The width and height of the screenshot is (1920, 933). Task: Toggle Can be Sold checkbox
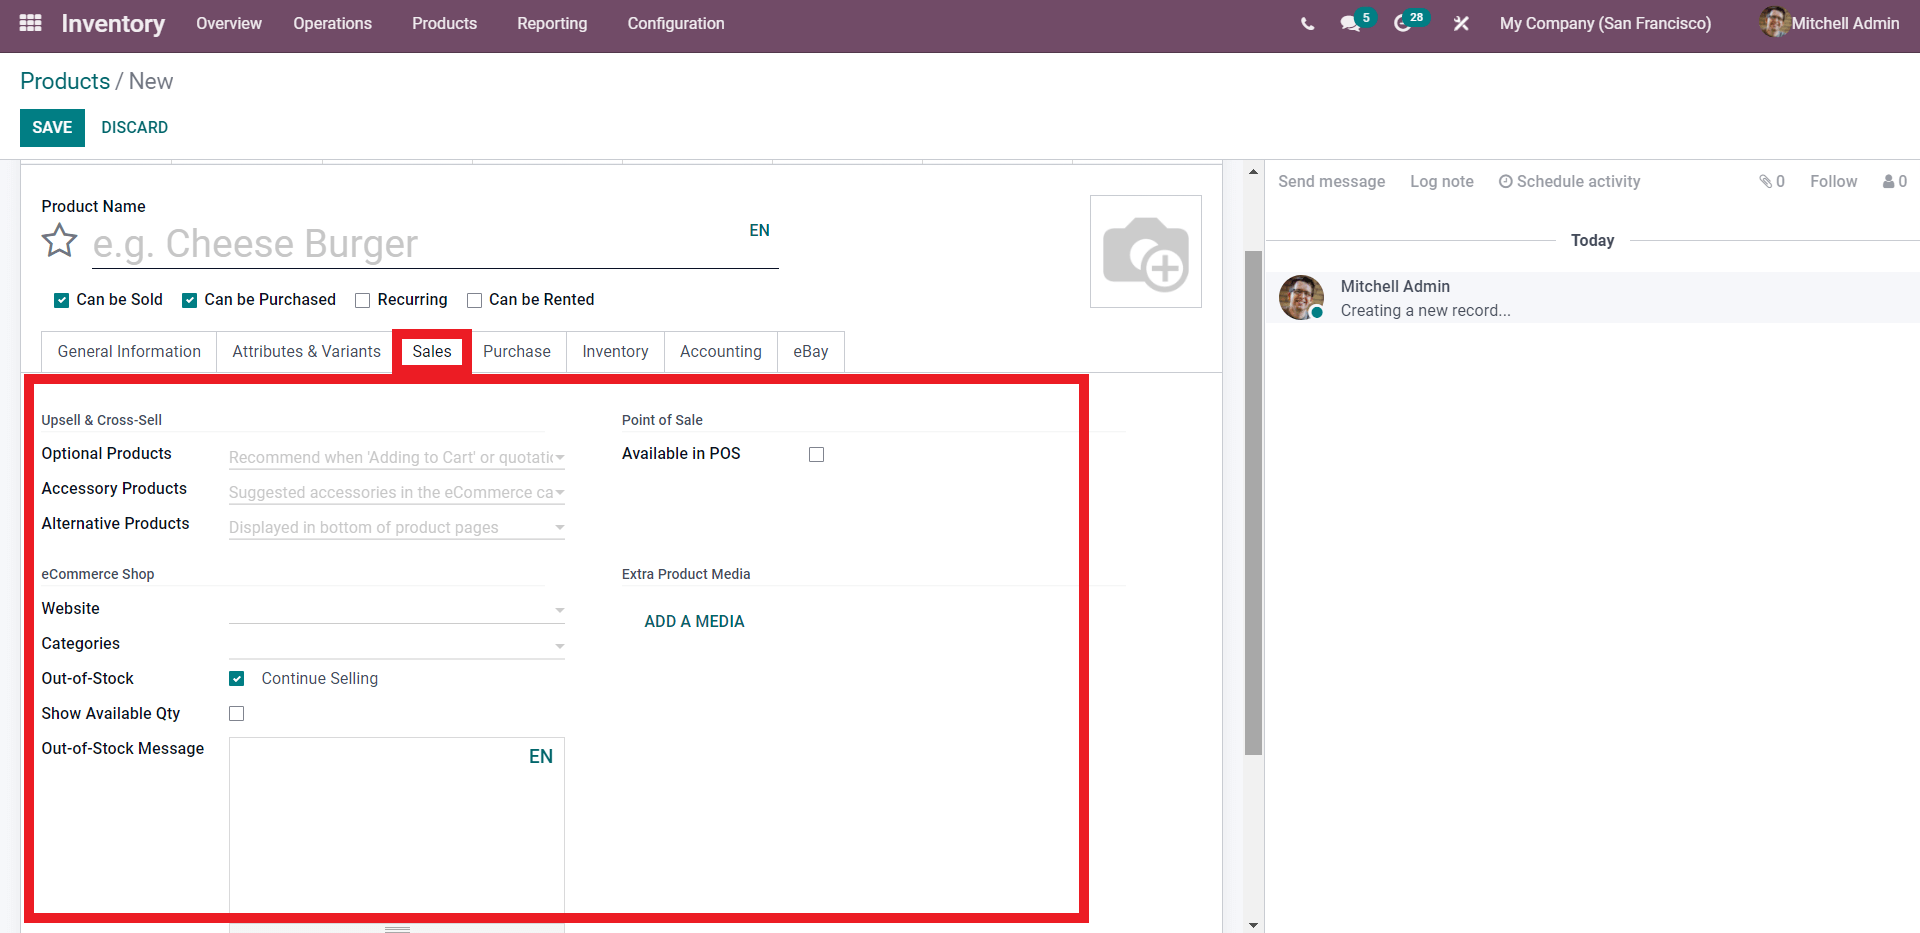coord(62,300)
